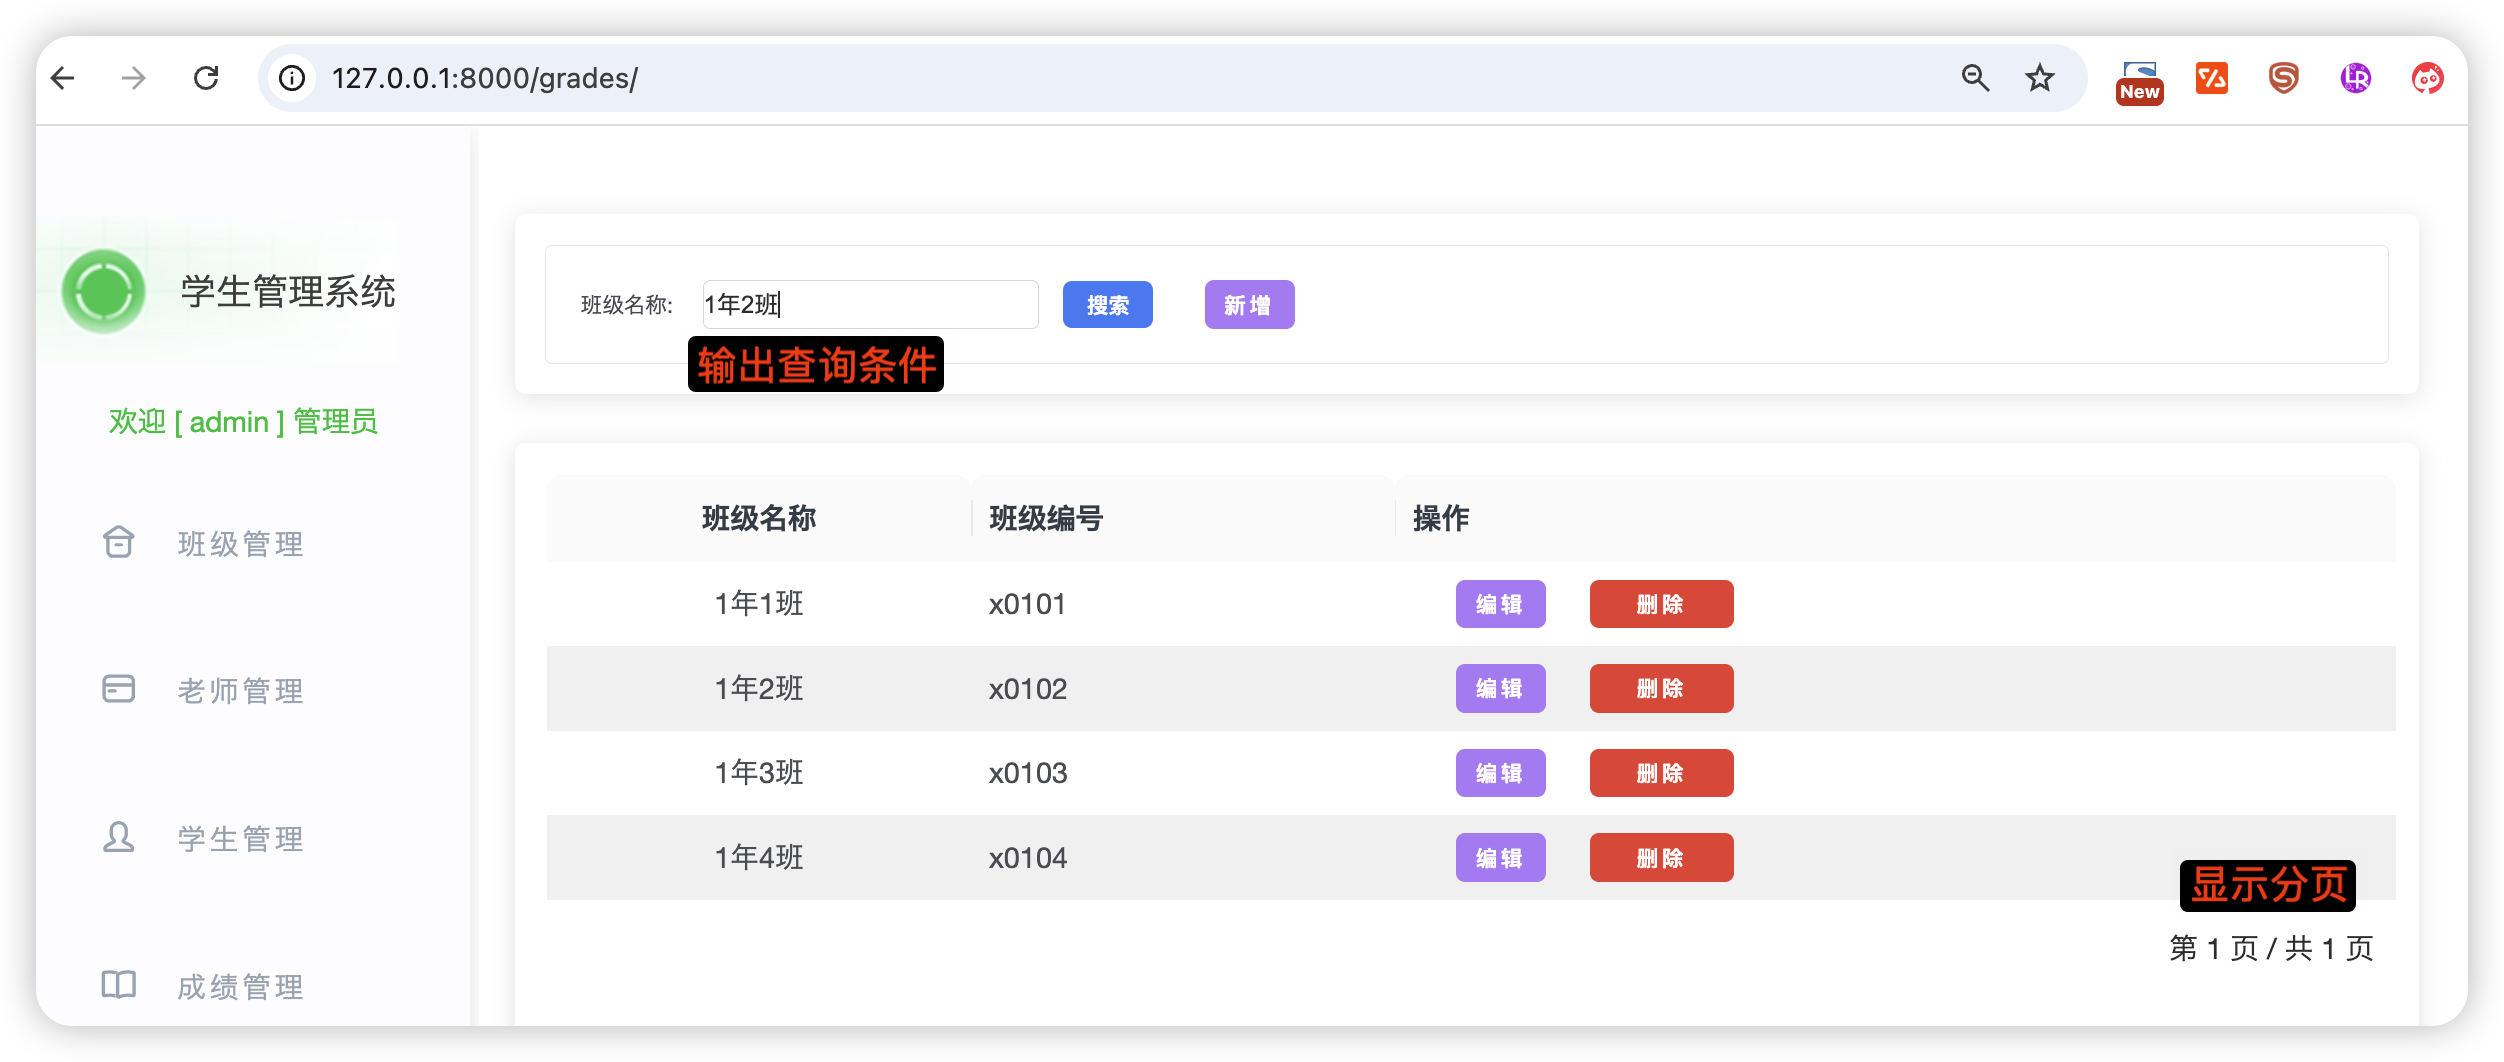Remove class 1年4班 with 删除
Viewport: 2504px width, 1062px height.
(1661, 858)
